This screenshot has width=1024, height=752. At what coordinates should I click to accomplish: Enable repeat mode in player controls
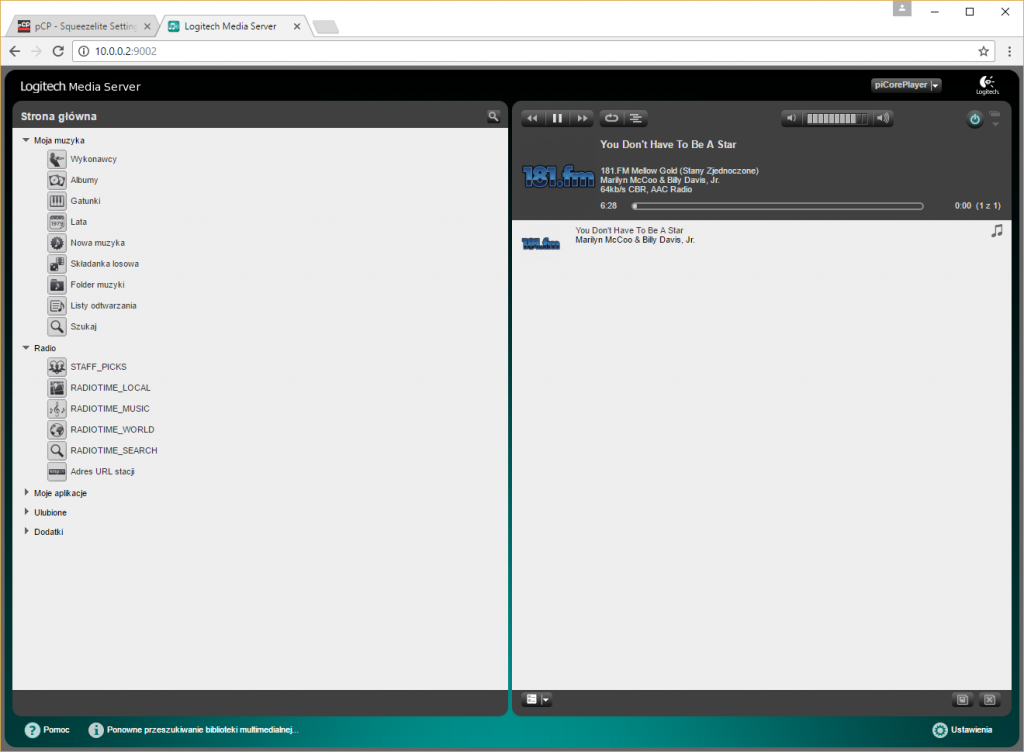pyautogui.click(x=610, y=117)
